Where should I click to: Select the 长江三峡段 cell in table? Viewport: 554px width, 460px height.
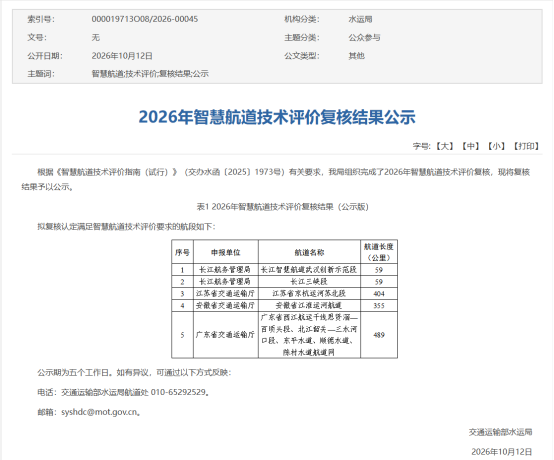[309, 282]
